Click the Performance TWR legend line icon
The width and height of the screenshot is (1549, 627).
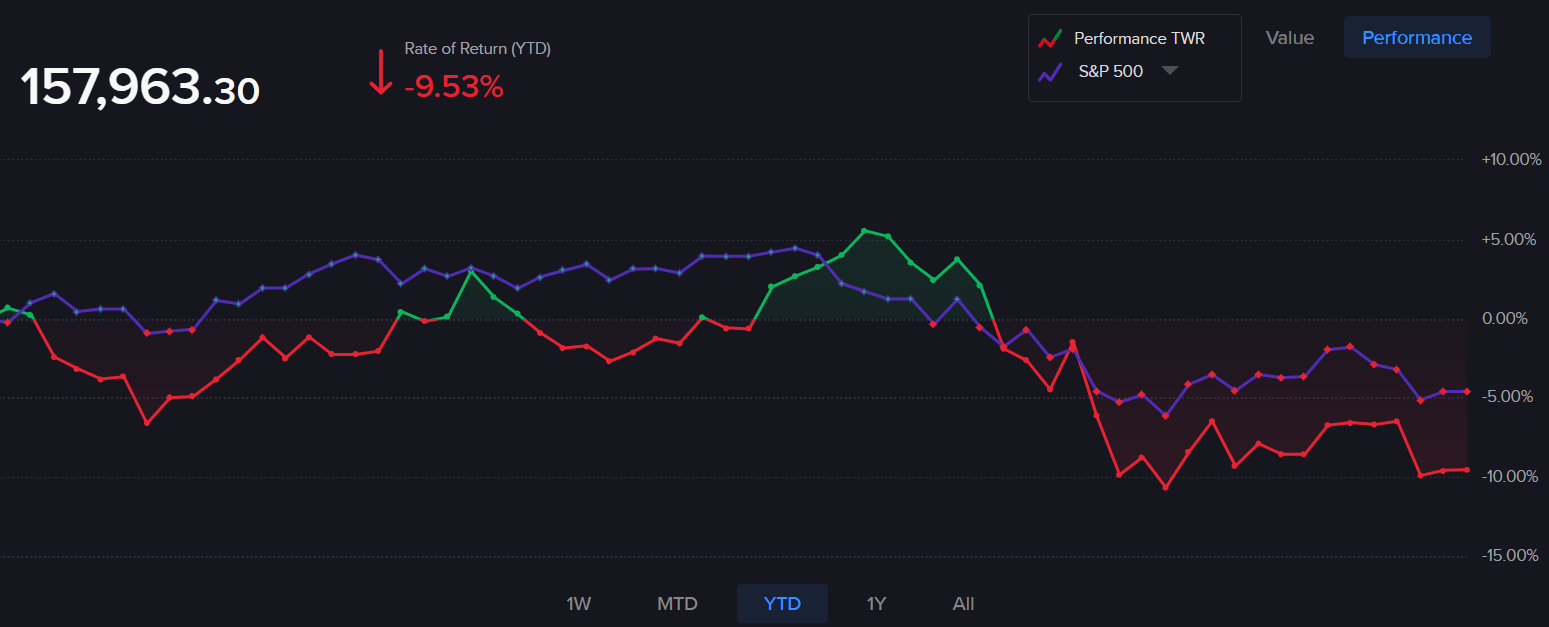point(1049,39)
